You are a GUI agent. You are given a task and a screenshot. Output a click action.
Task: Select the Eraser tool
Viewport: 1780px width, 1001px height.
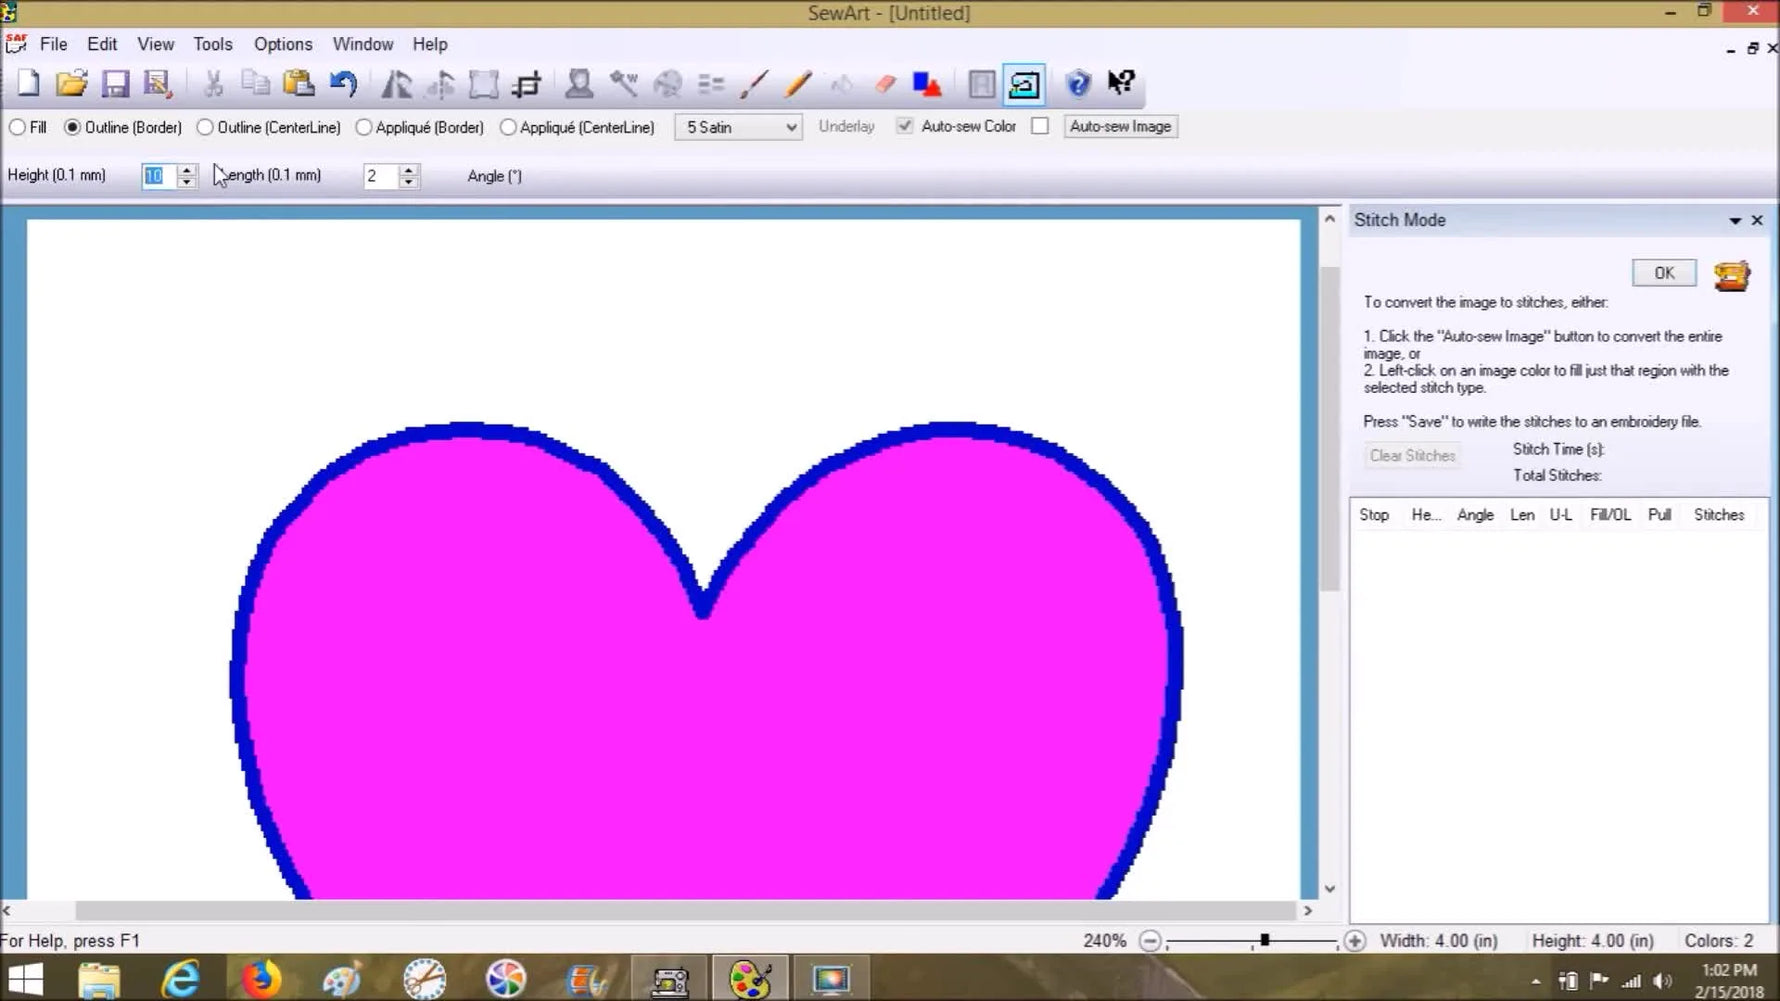tap(884, 84)
